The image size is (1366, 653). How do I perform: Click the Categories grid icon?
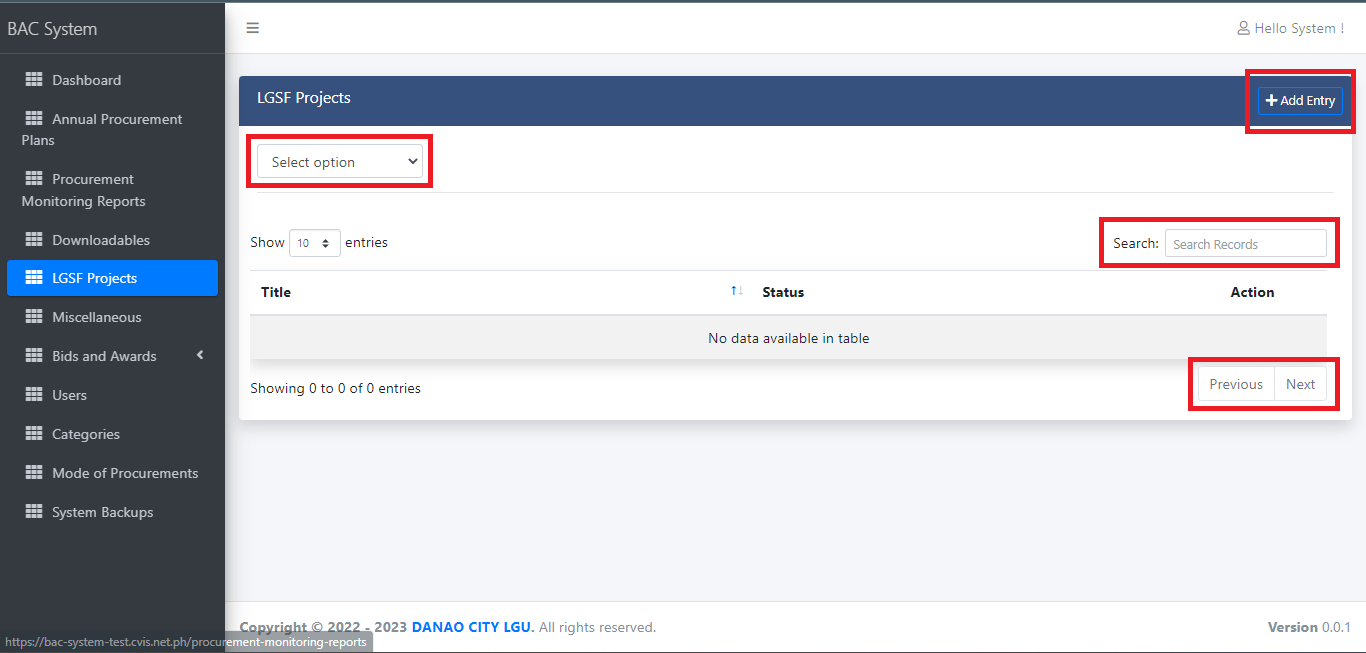point(34,433)
